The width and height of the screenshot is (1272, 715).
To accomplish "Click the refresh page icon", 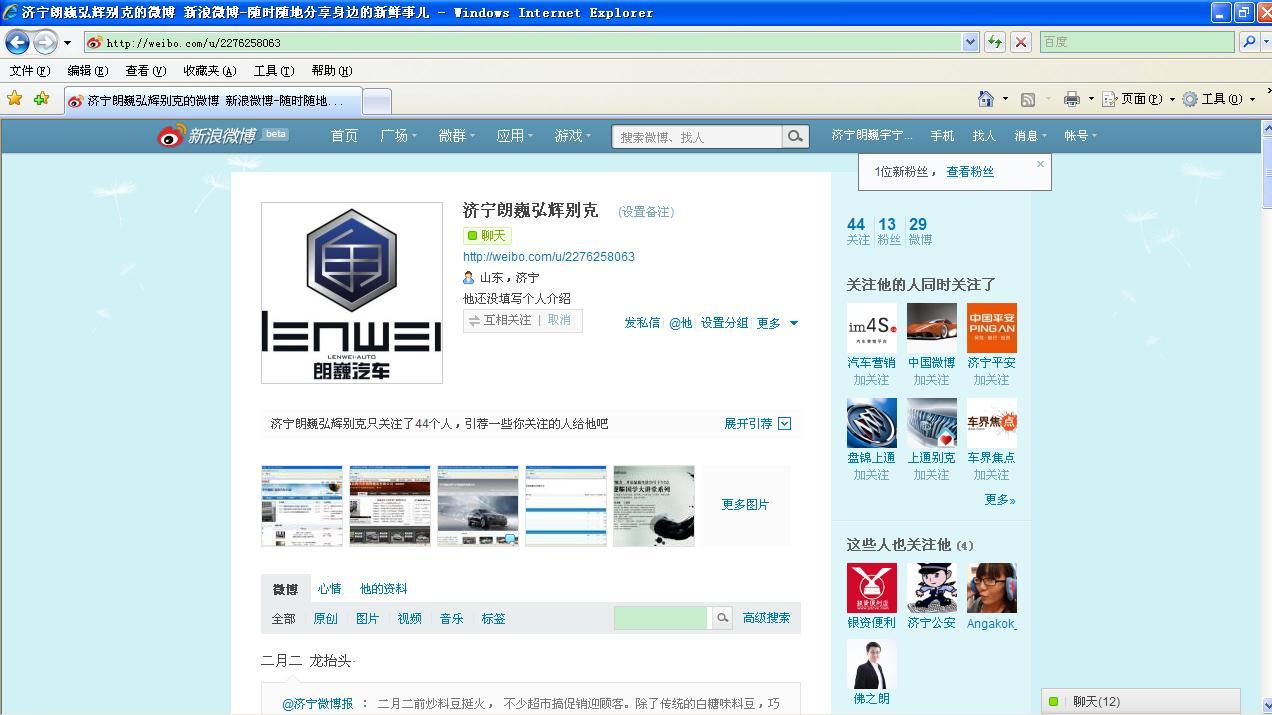I will click(x=995, y=42).
